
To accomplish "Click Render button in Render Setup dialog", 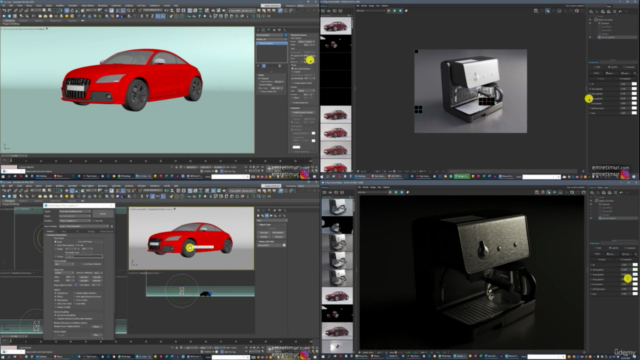I will [103, 214].
